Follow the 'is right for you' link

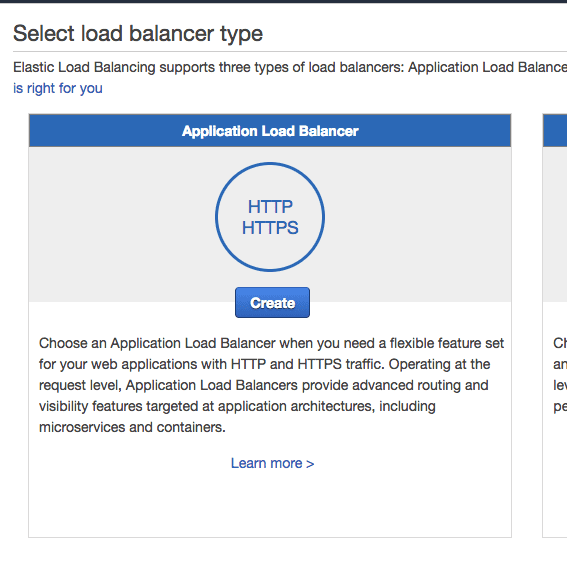(x=58, y=88)
